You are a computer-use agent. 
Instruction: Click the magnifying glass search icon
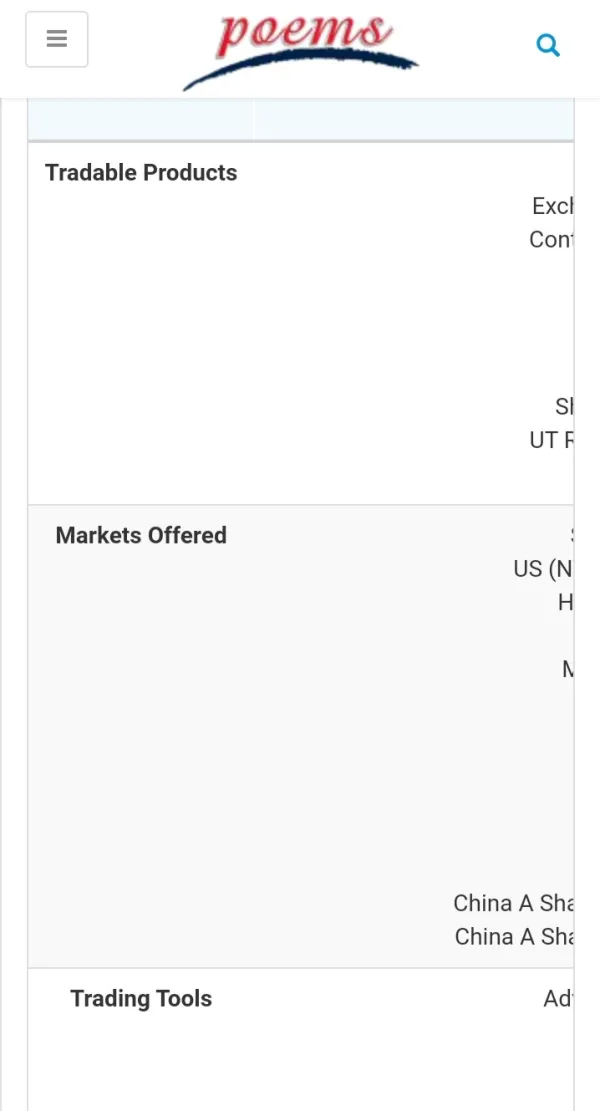coord(548,45)
